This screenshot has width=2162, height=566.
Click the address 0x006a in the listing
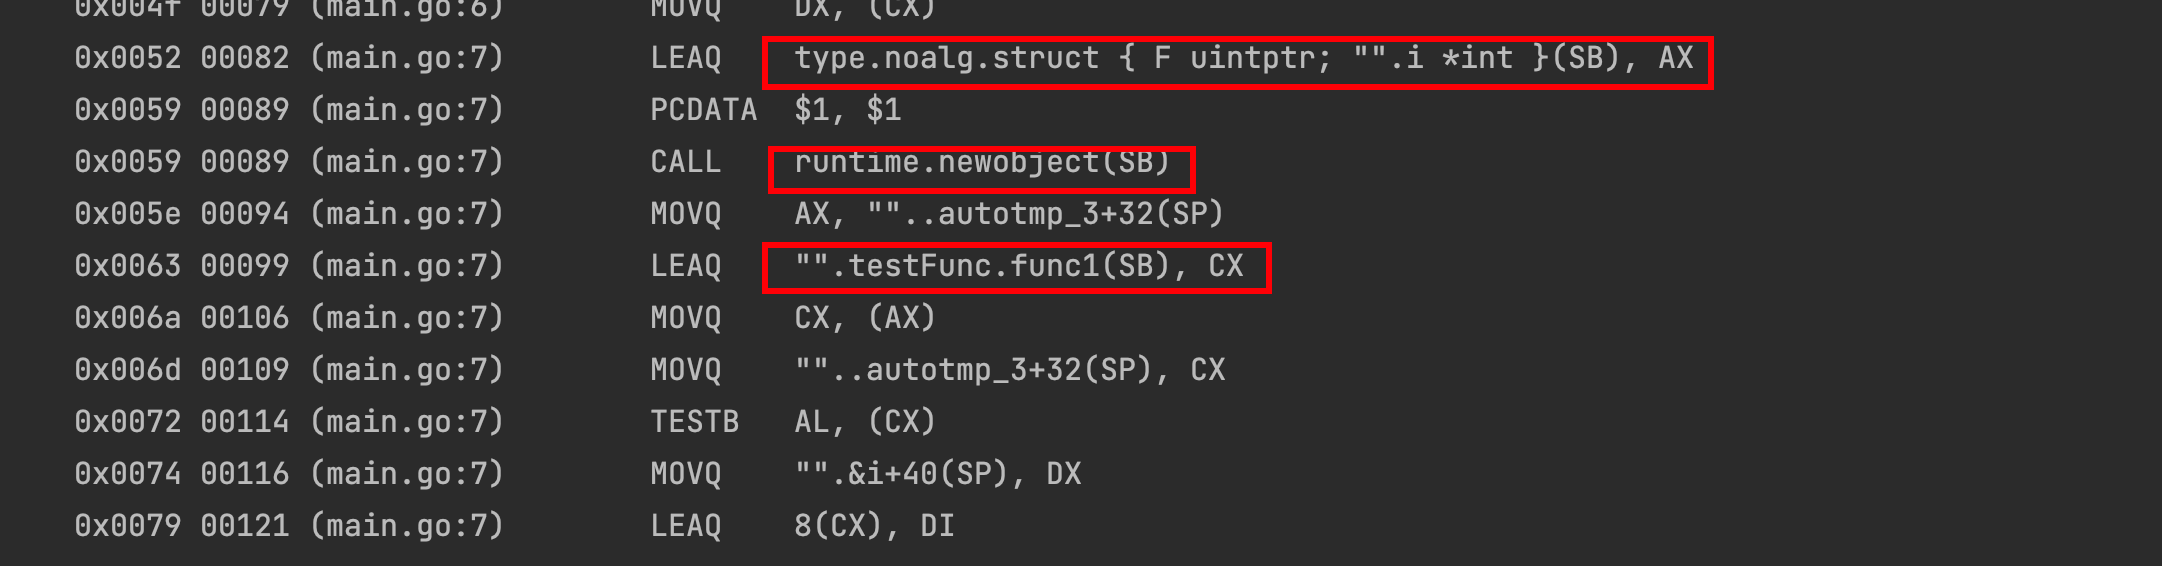click(x=127, y=318)
